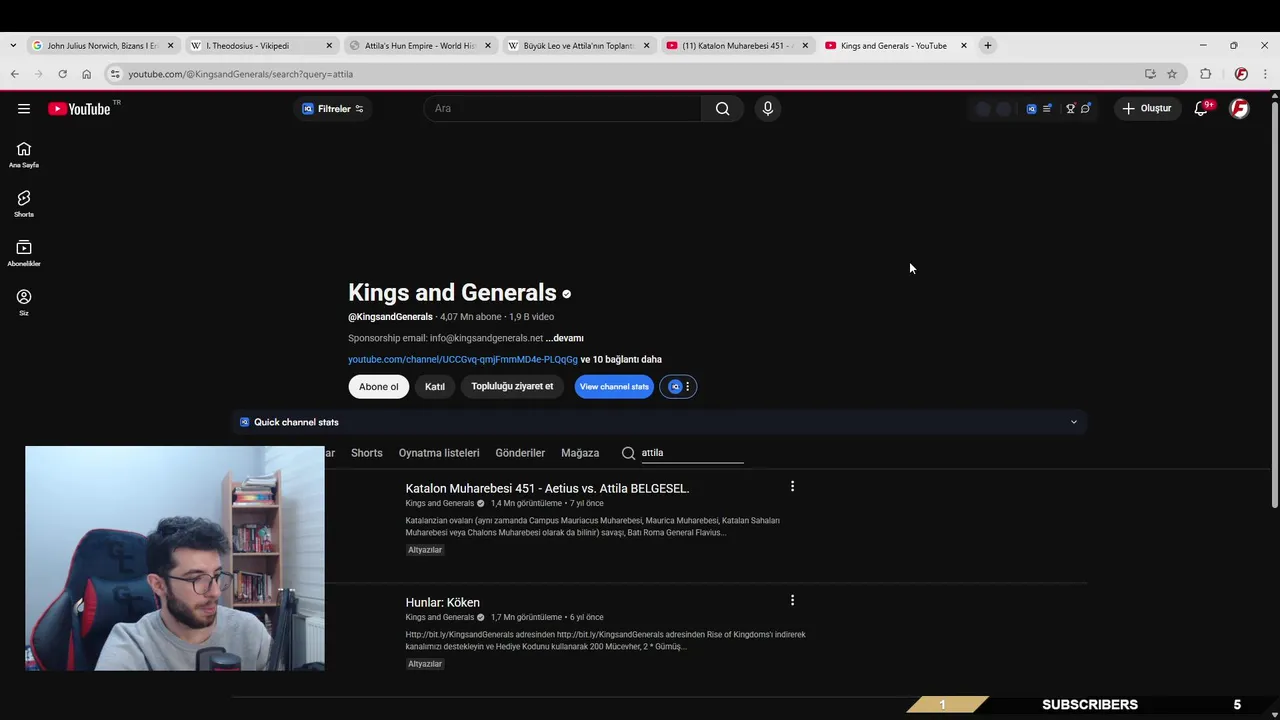
Task: Open the channel Shorts tab
Action: (x=366, y=453)
